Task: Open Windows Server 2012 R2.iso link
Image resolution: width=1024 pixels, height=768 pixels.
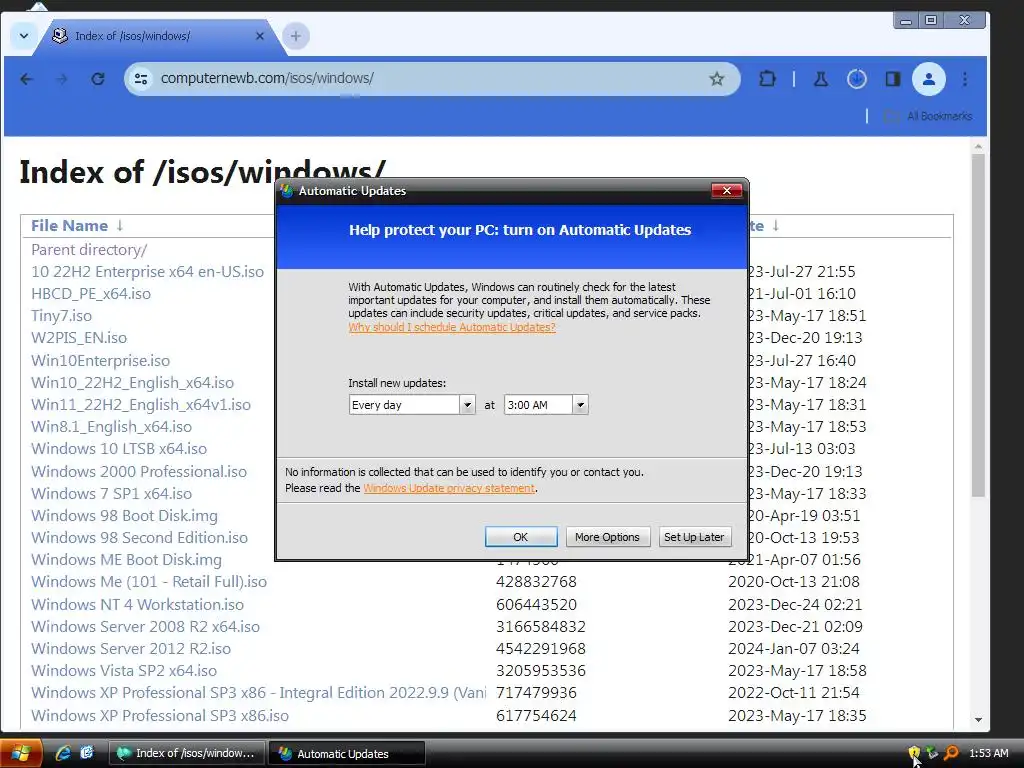Action: [131, 649]
